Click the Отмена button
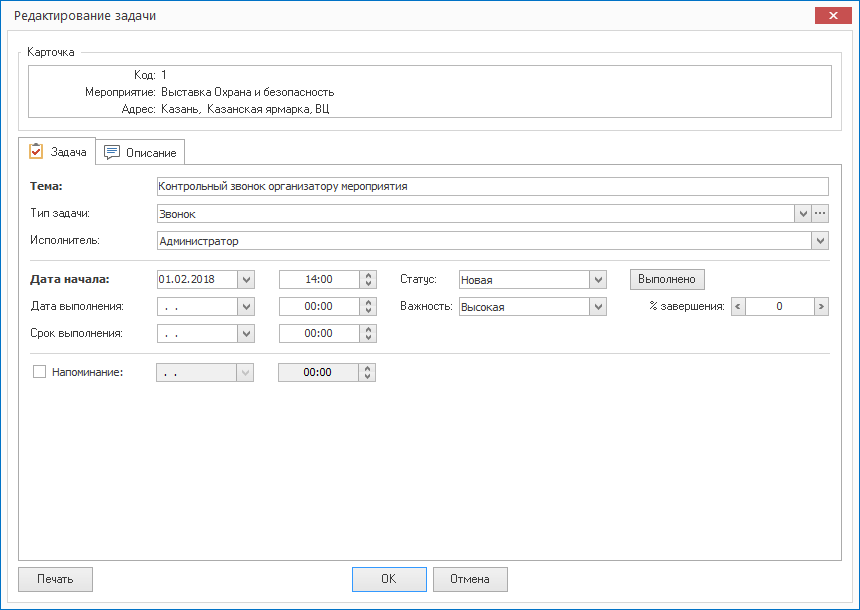Image resolution: width=860 pixels, height=610 pixels. pos(470,579)
